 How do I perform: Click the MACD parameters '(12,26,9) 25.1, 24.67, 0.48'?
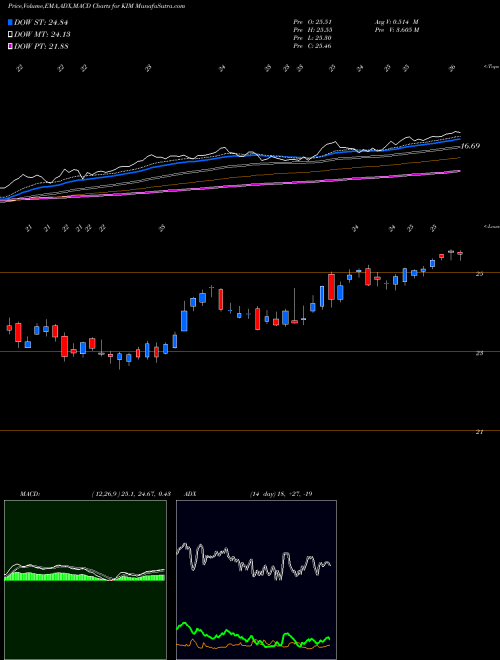[131, 494]
